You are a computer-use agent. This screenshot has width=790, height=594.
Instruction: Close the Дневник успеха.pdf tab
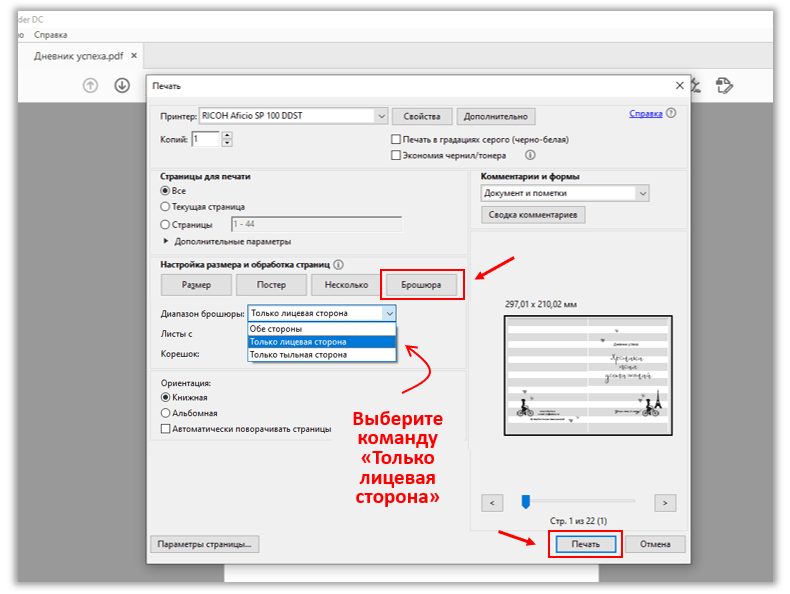[x=134, y=55]
